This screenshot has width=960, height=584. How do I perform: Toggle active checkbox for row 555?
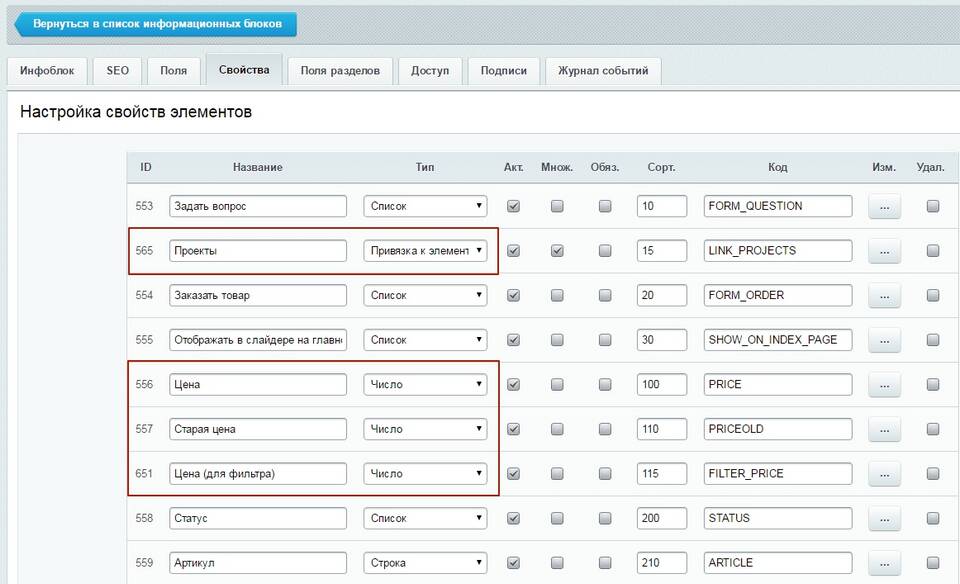pos(514,340)
